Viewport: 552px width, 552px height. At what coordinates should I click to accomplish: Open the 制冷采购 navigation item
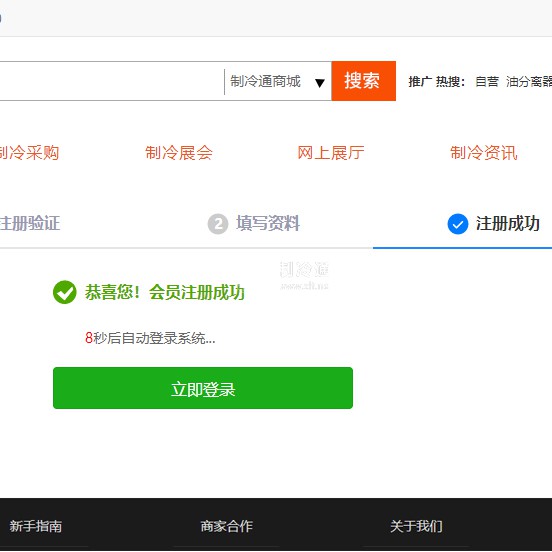tap(30, 153)
